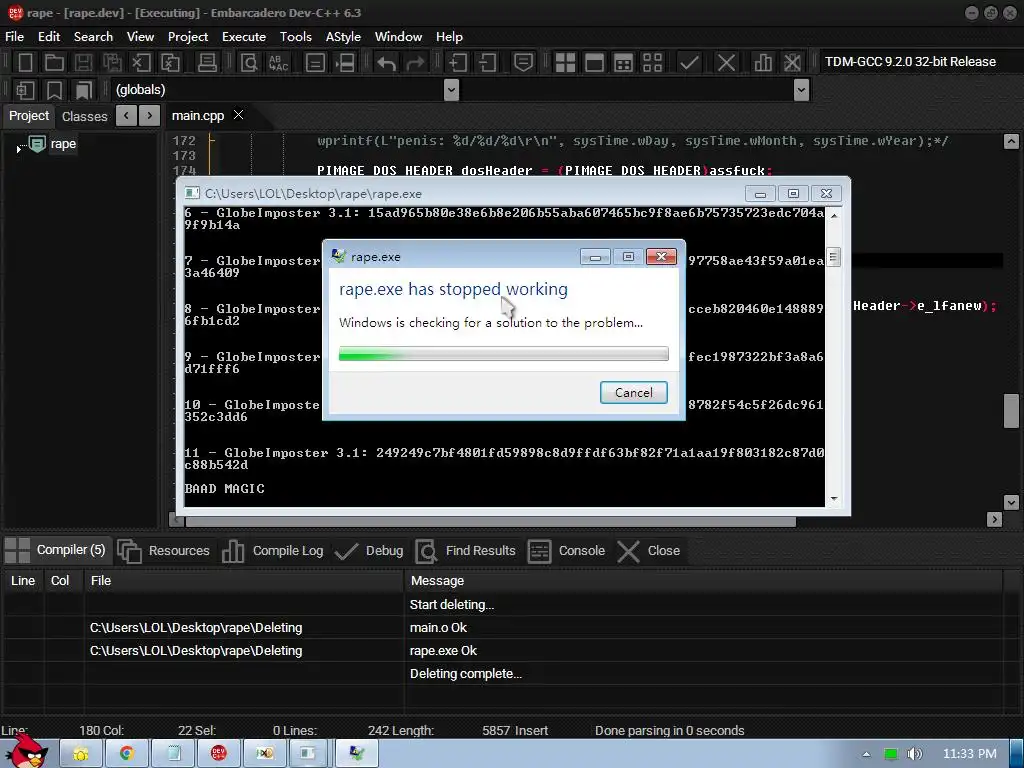Click the editor horizontal scrollbar

click(x=490, y=521)
